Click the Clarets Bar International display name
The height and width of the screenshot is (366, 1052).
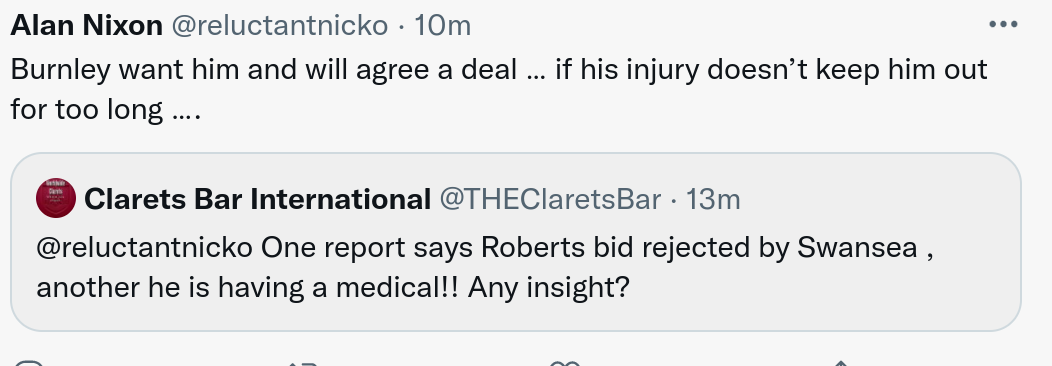(258, 199)
